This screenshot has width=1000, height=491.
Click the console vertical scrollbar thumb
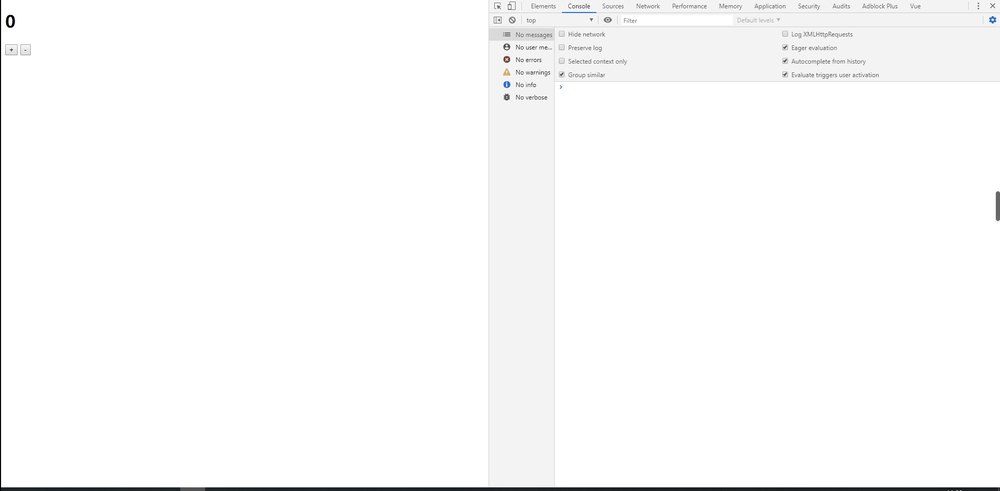pos(997,206)
